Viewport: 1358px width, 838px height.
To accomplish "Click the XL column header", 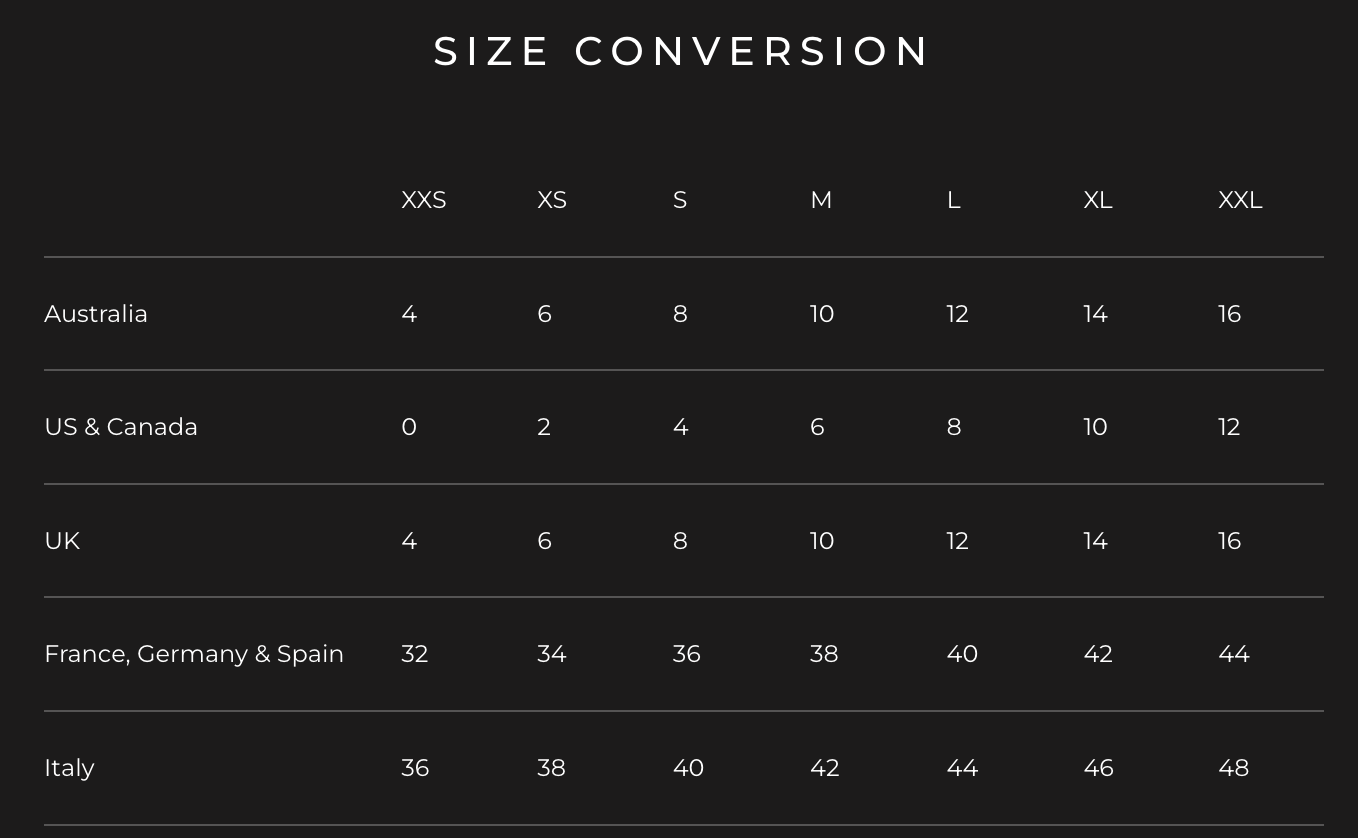I will pyautogui.click(x=1097, y=200).
